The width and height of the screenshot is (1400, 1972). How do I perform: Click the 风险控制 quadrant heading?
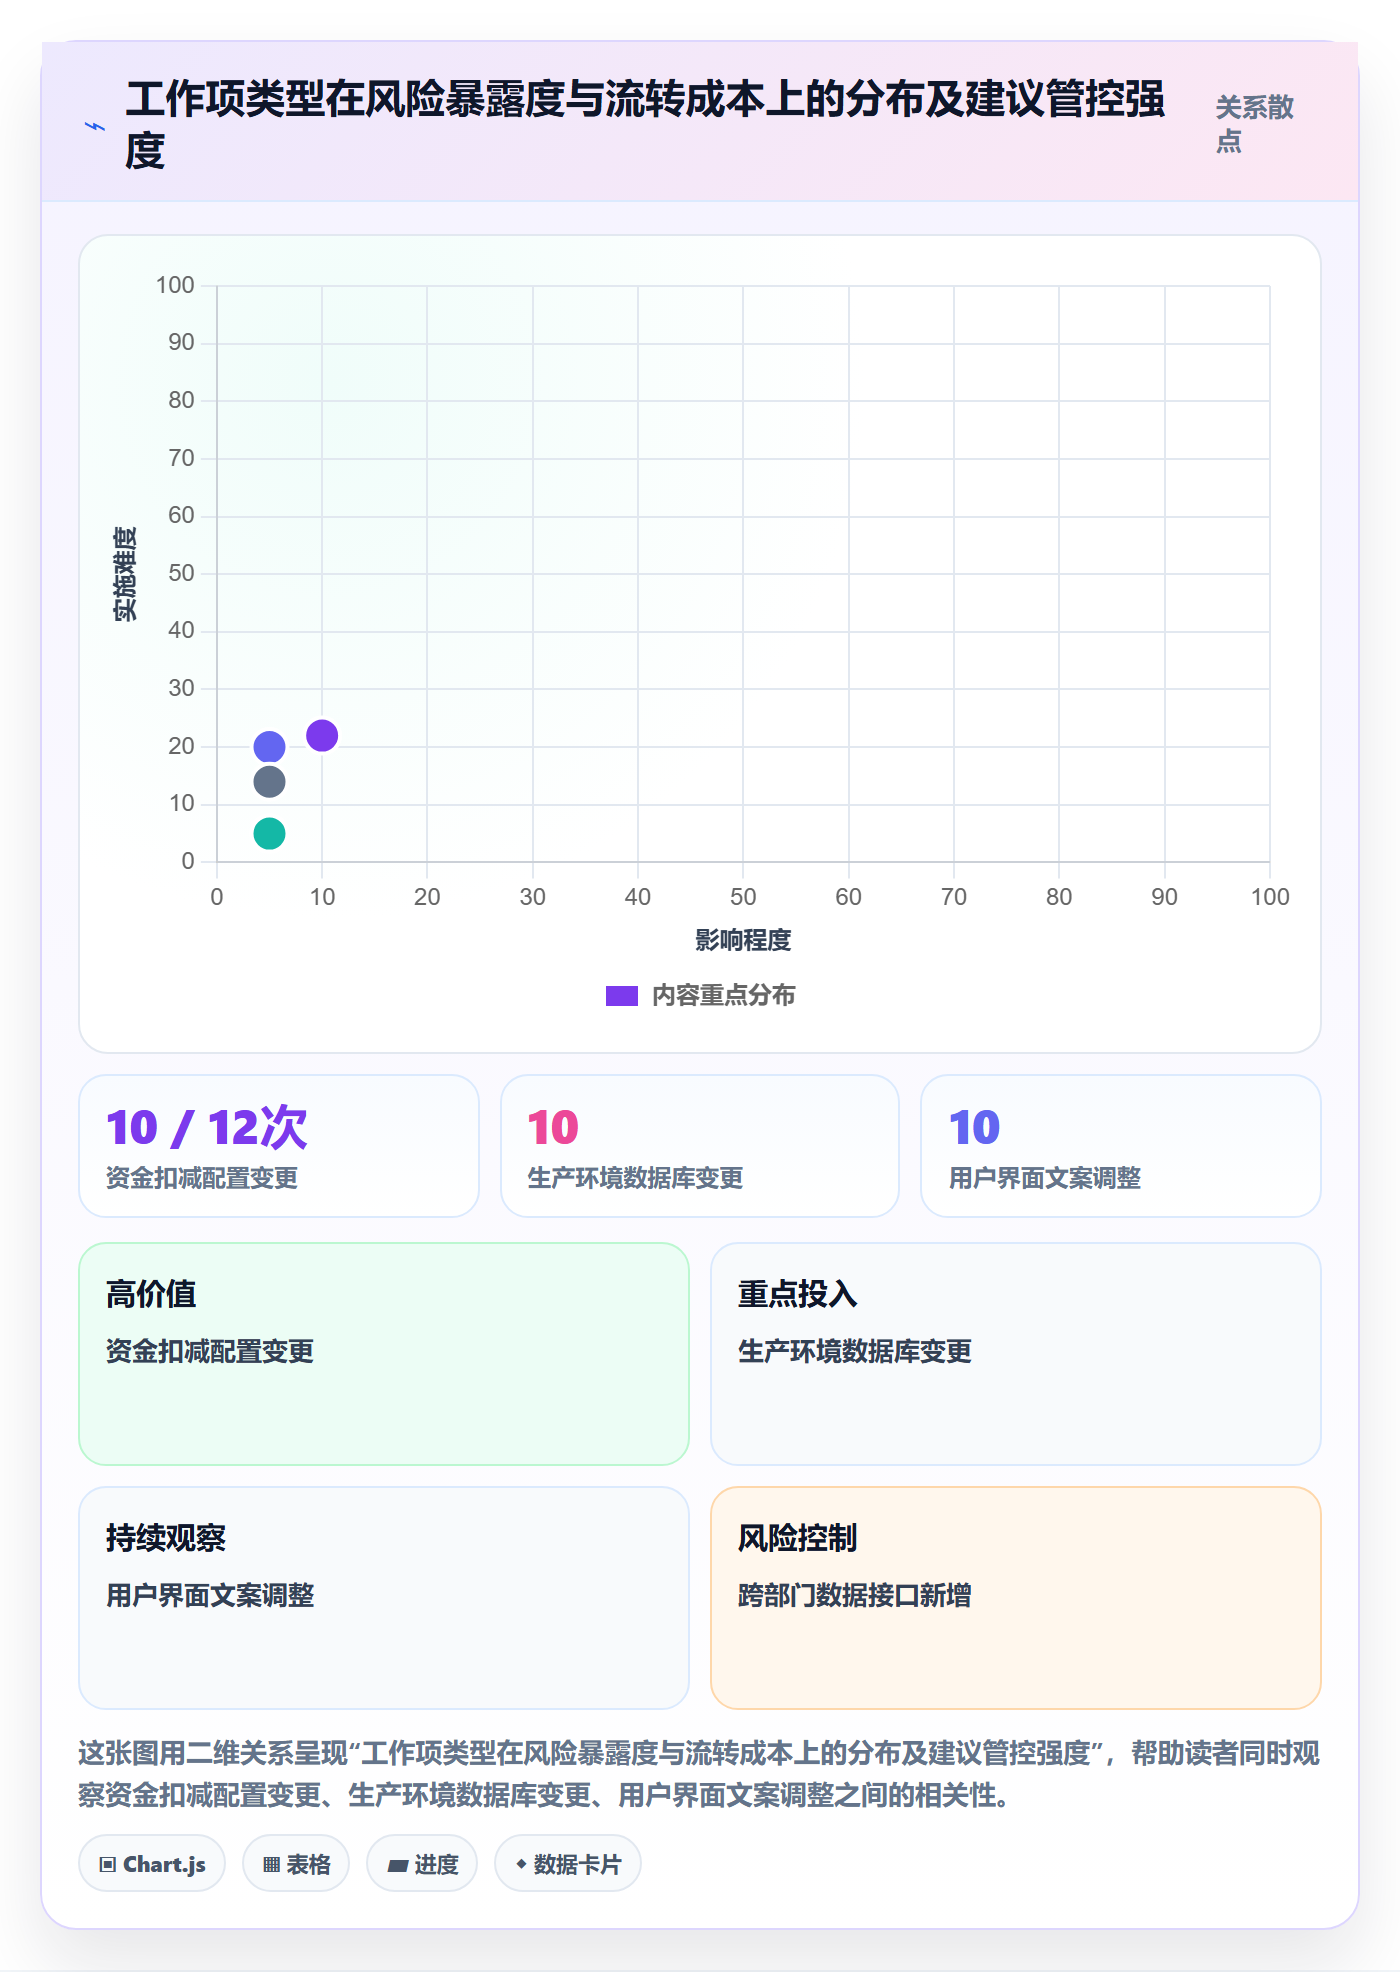tap(798, 1538)
